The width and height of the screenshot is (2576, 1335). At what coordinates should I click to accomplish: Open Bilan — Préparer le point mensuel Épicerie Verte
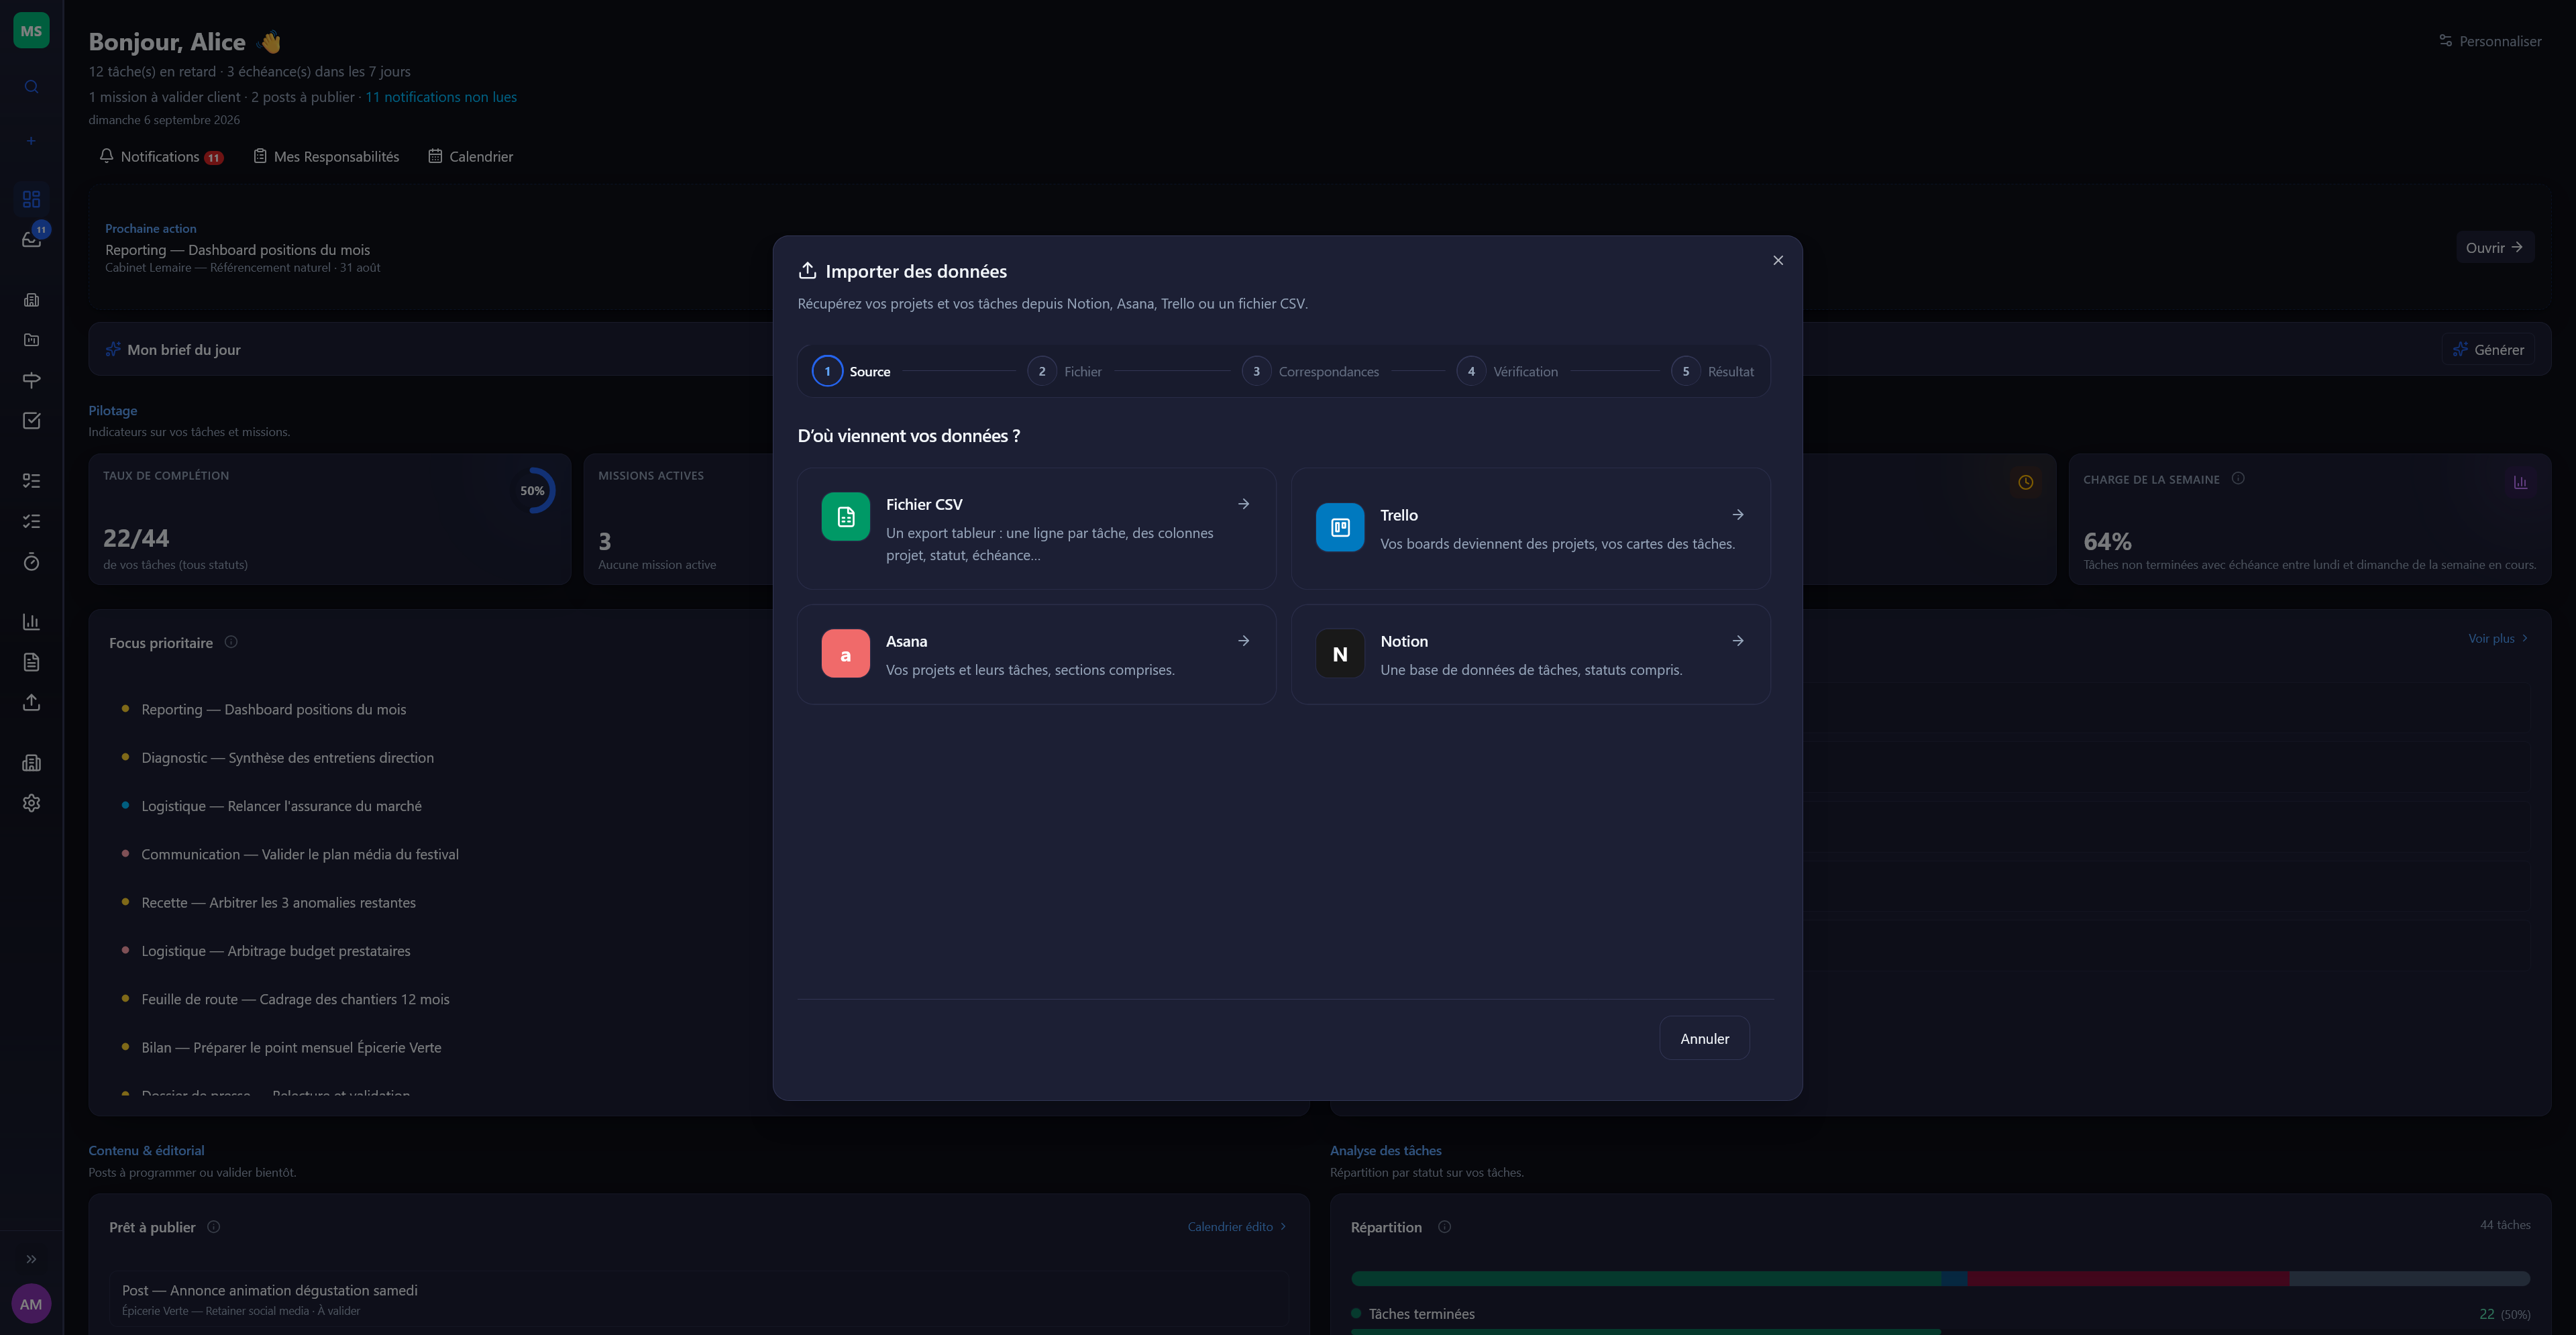(291, 1048)
